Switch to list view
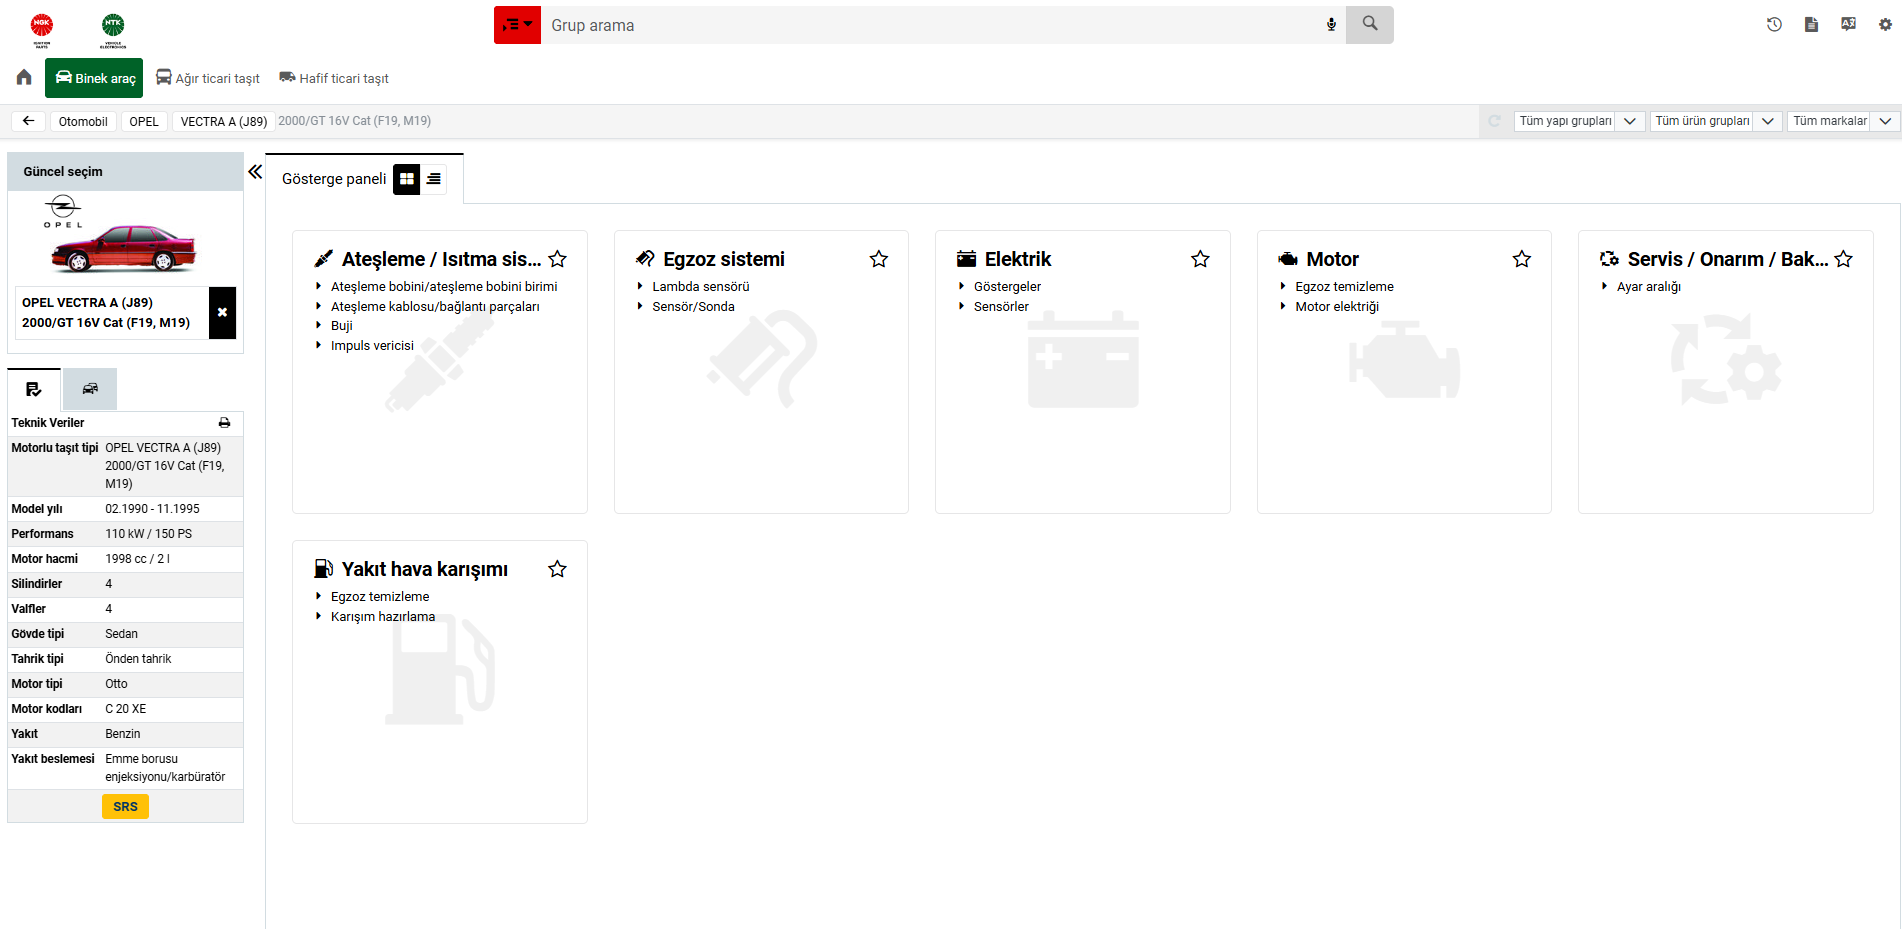 [x=434, y=179]
